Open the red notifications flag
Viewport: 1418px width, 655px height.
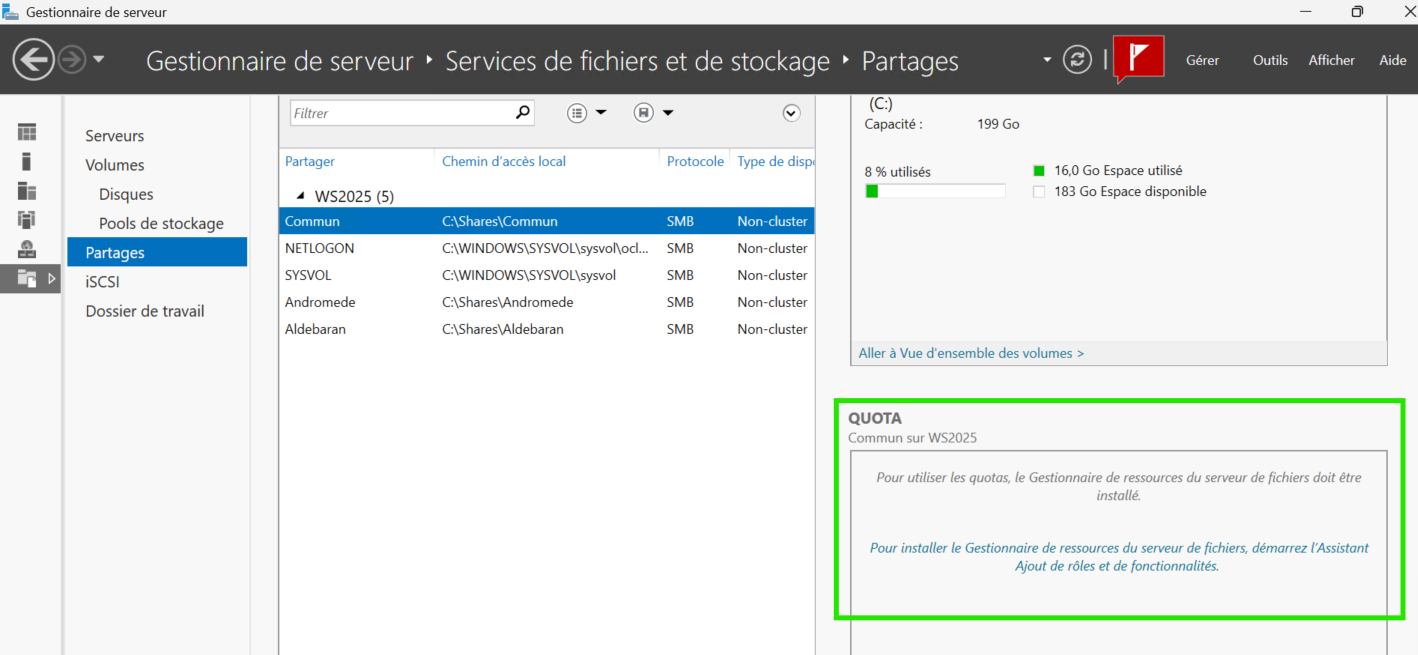pos(1138,59)
